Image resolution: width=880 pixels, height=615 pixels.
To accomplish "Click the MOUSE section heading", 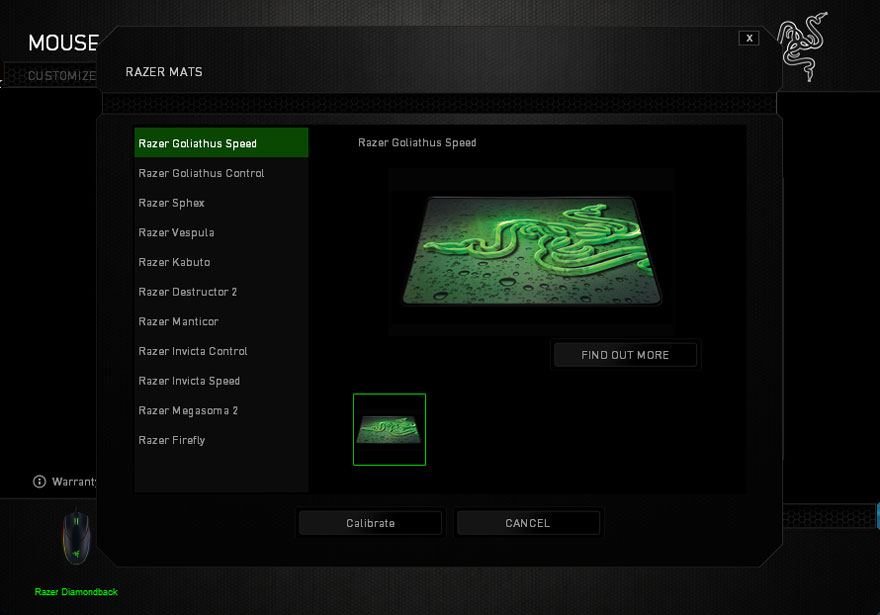I will click(x=63, y=43).
